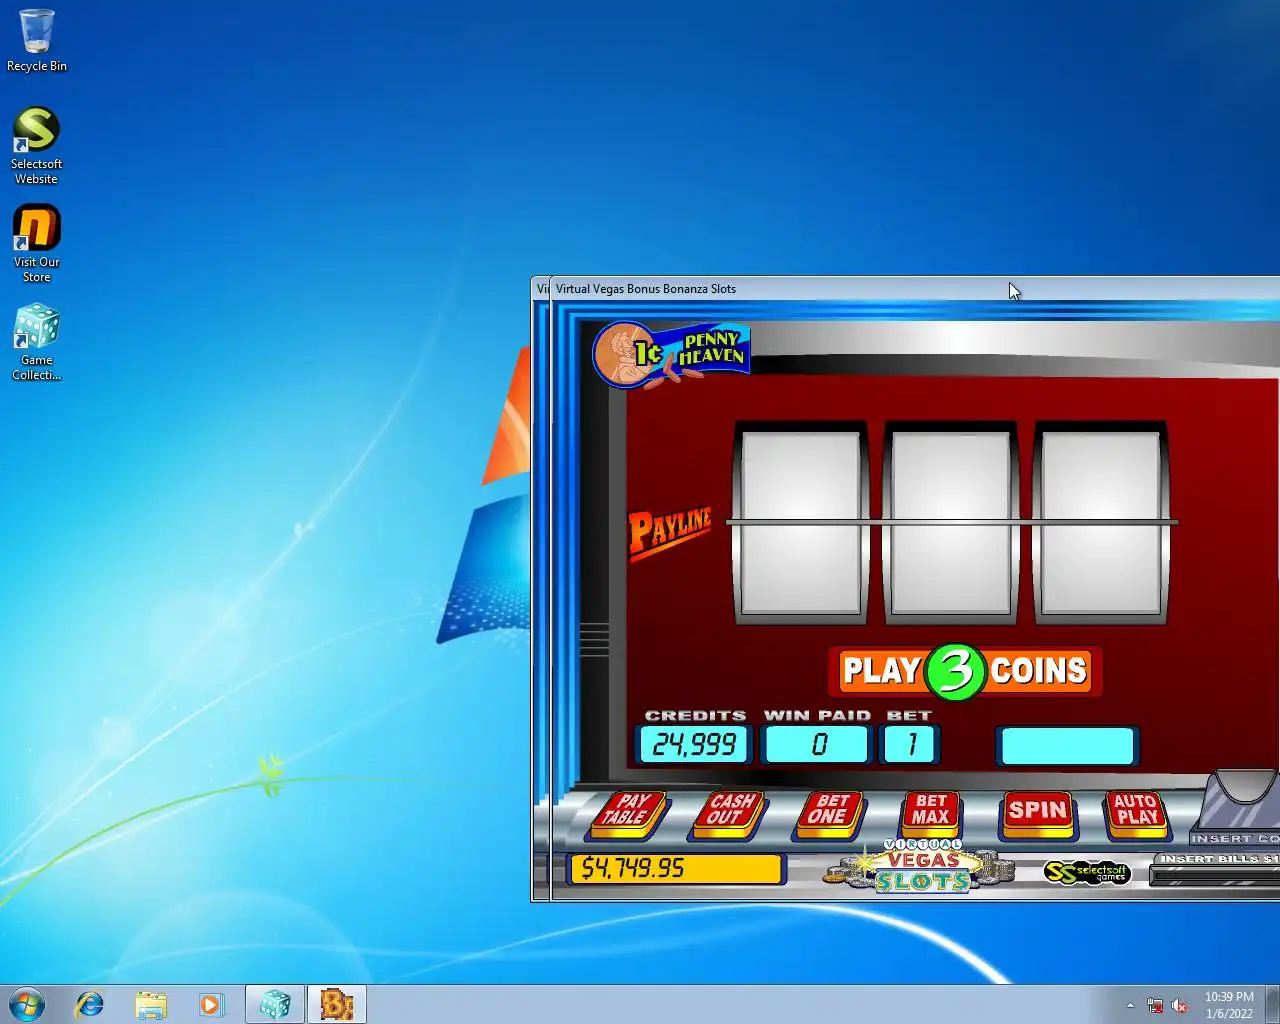
Task: Click the Show Desktop strip
Action: click(1273, 1004)
